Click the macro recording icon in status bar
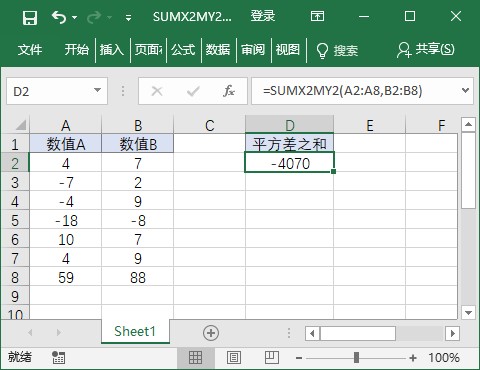The width and height of the screenshot is (480, 370). tap(58, 357)
